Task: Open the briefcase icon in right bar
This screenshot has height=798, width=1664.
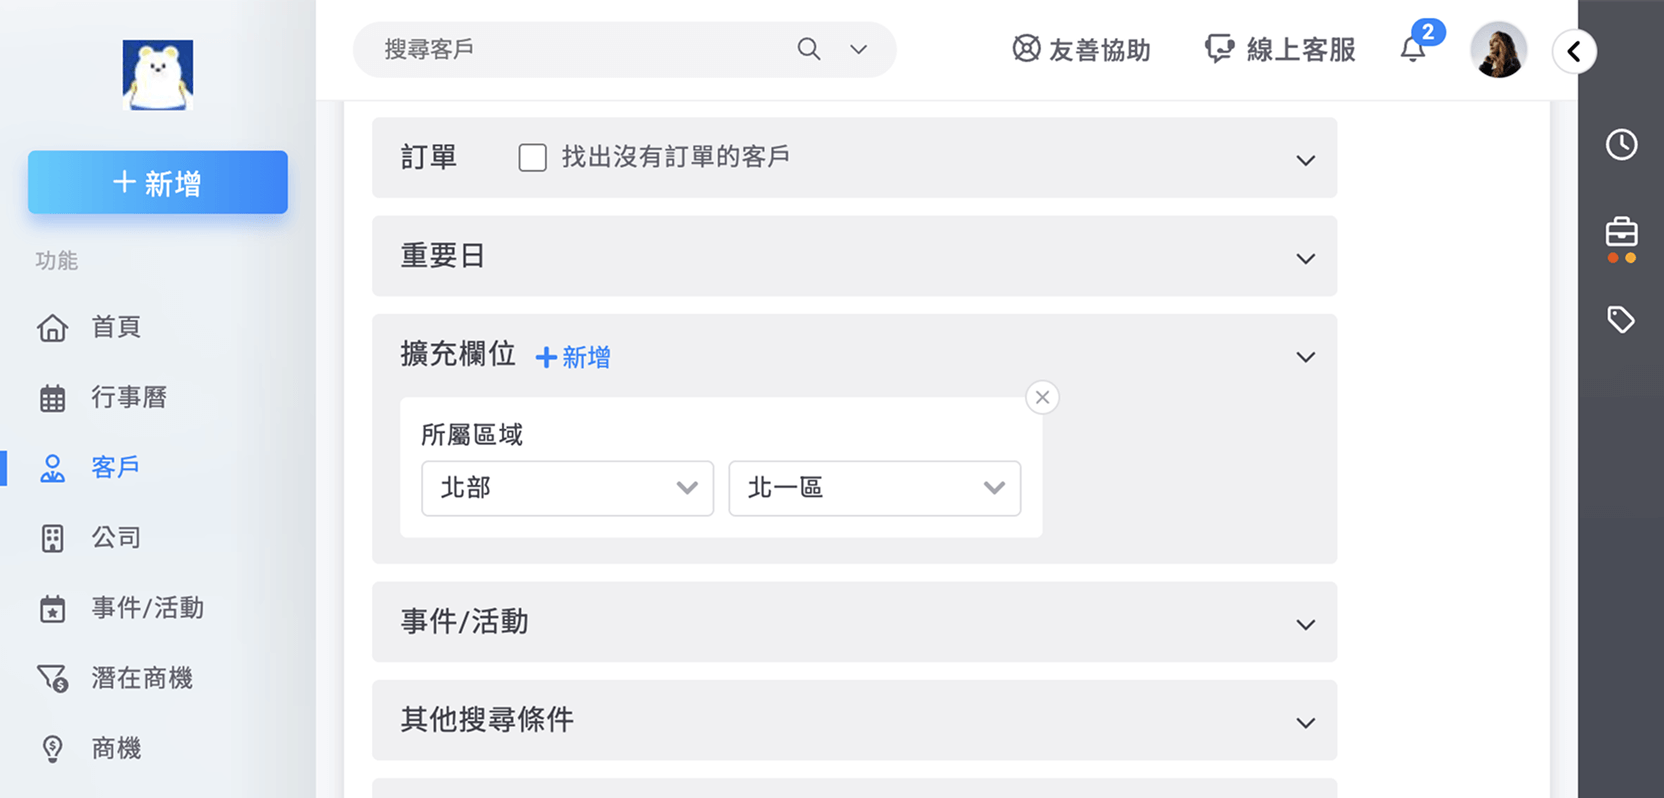Action: click(x=1622, y=233)
